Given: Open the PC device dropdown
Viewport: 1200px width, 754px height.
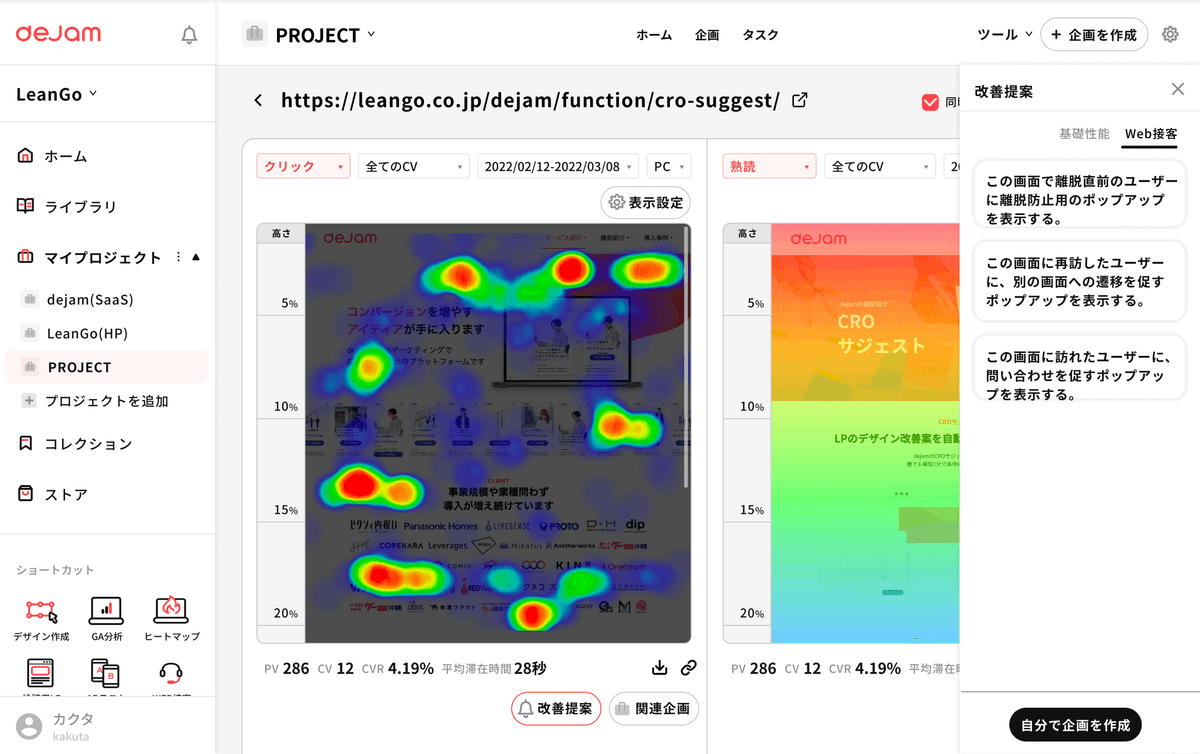Looking at the screenshot, I should tap(669, 166).
